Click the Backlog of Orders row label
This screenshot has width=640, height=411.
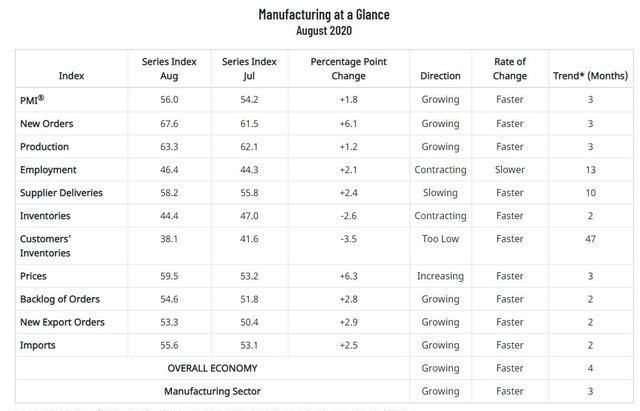(60, 299)
